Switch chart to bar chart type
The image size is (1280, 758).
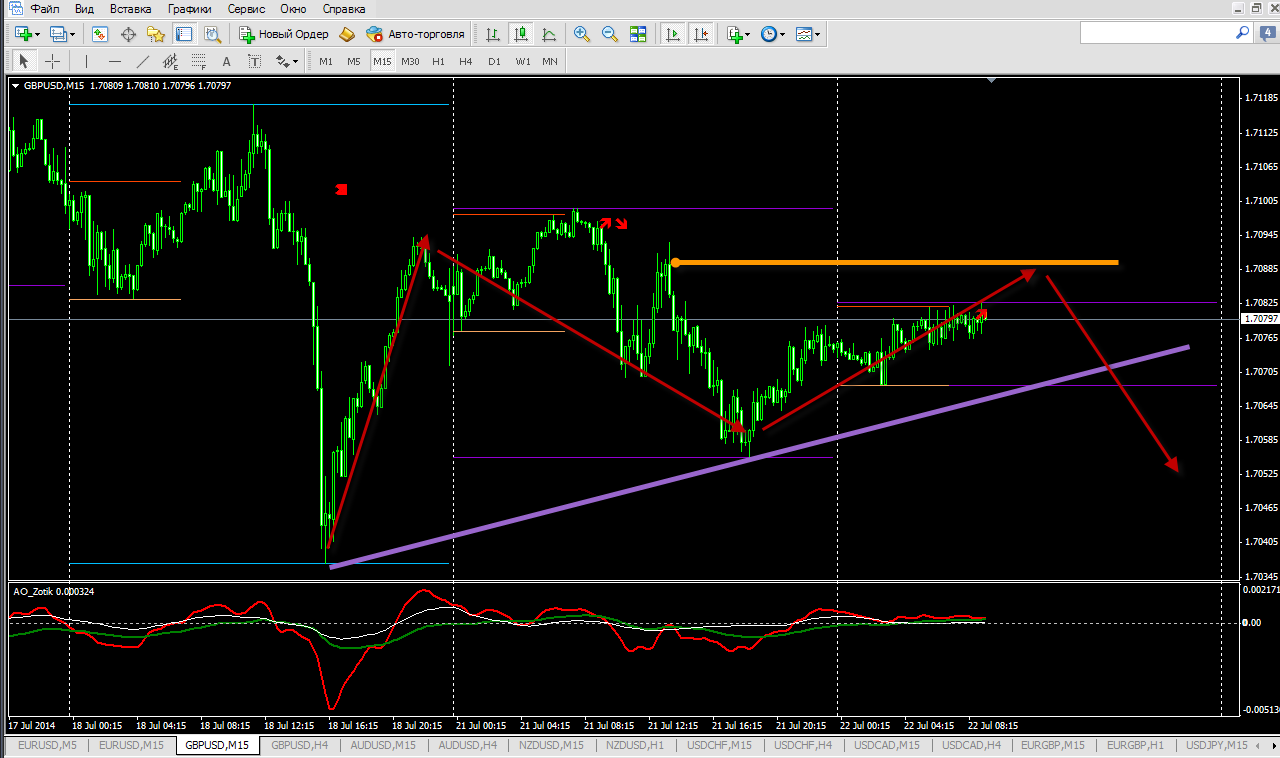493,34
